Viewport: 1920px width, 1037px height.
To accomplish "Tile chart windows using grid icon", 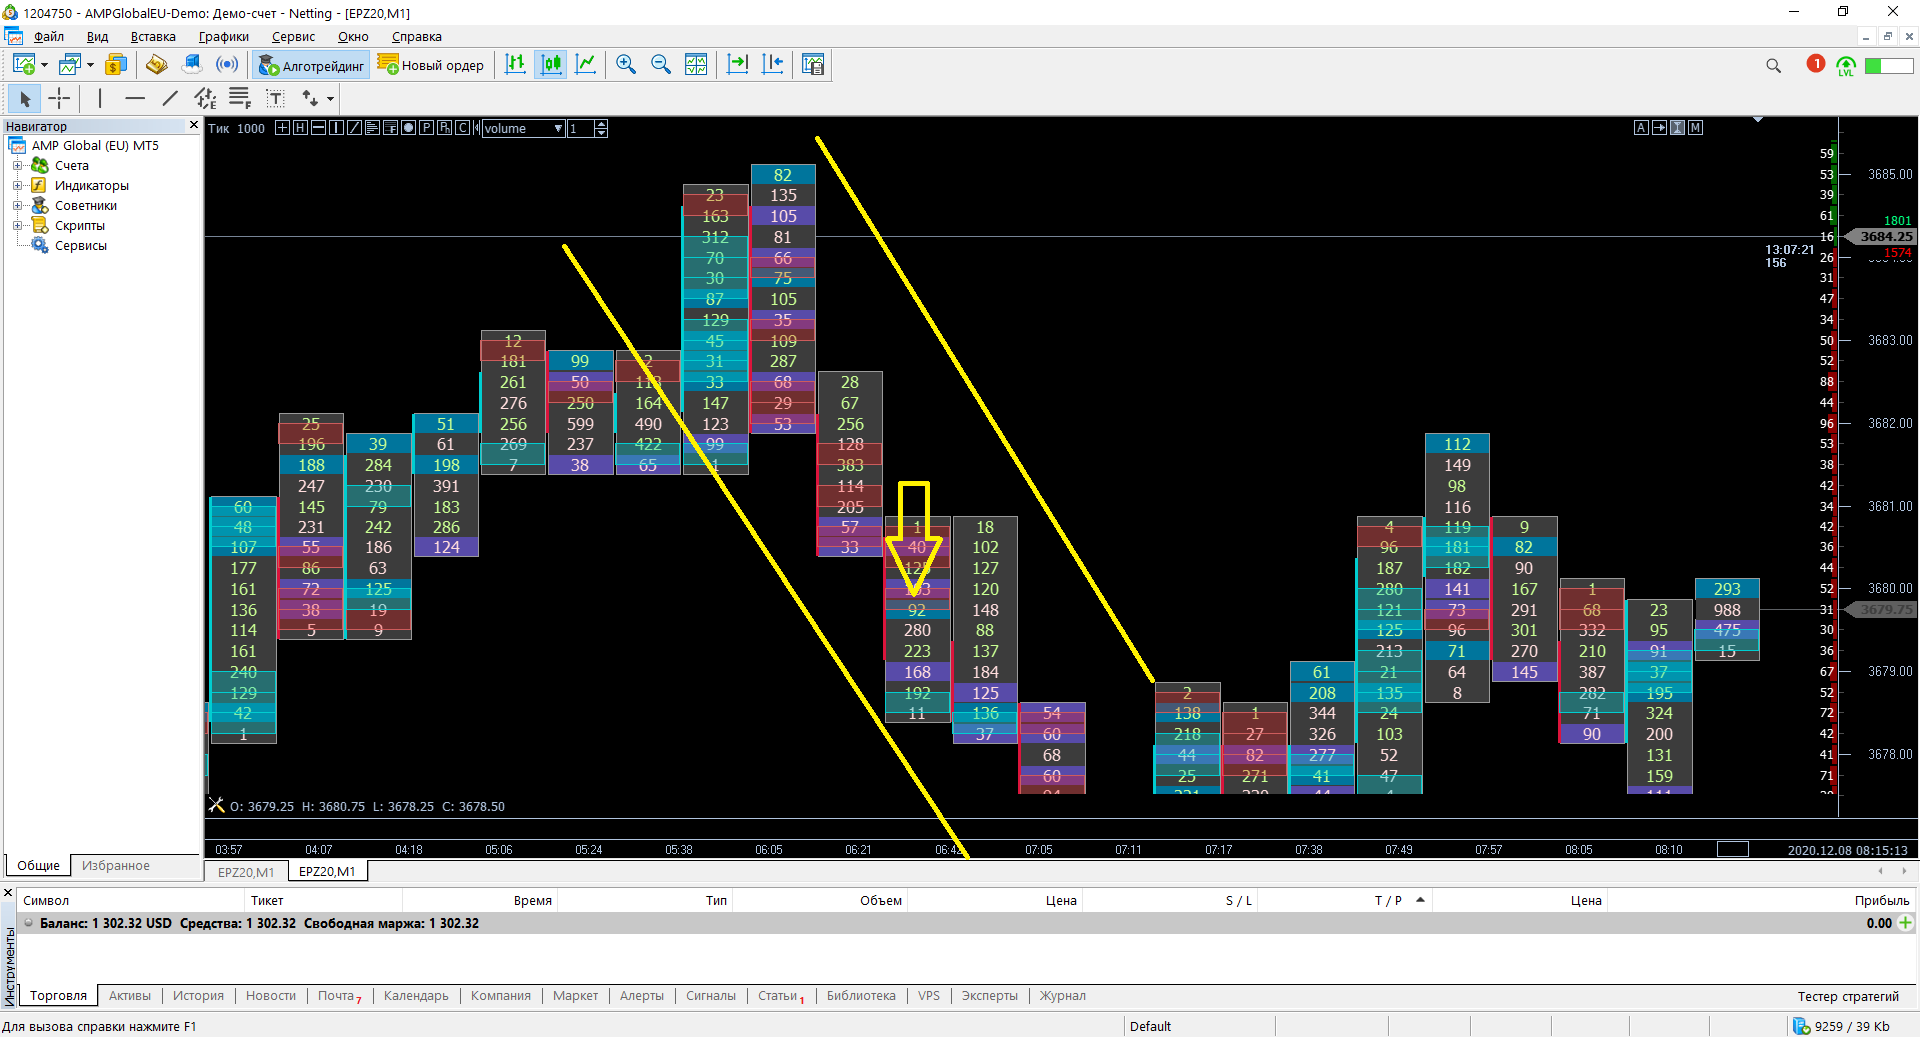I will pyautogui.click(x=696, y=65).
